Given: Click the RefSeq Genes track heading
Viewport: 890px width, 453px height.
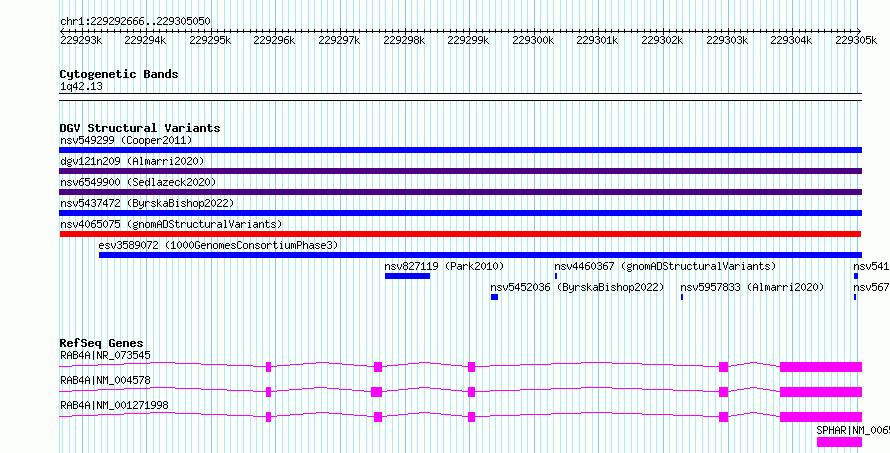Looking at the screenshot, I should point(102,343).
